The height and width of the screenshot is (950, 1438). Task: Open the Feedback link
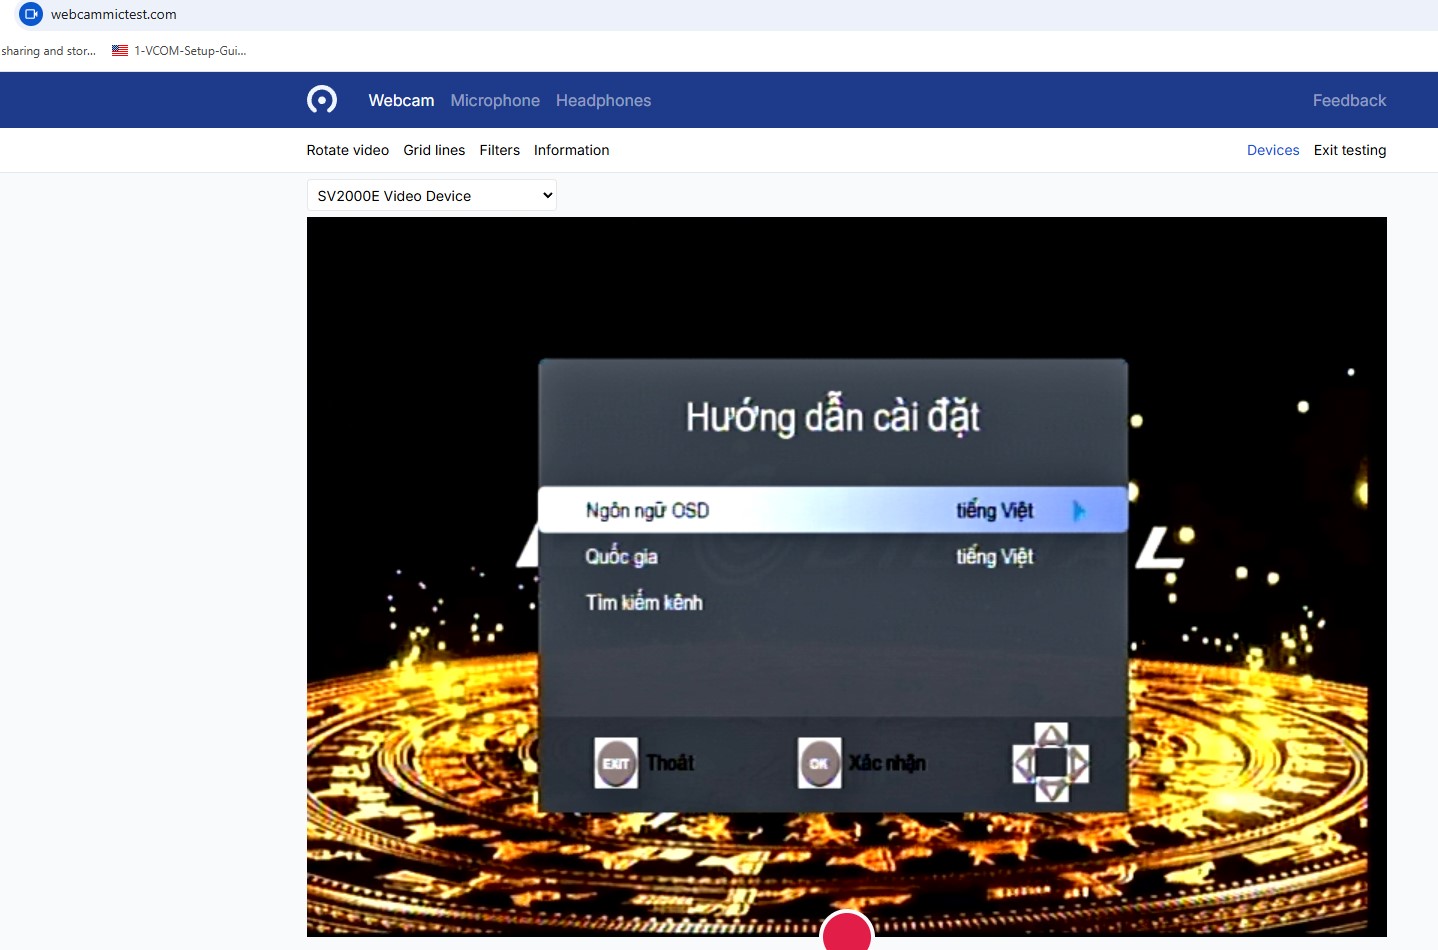(1349, 100)
